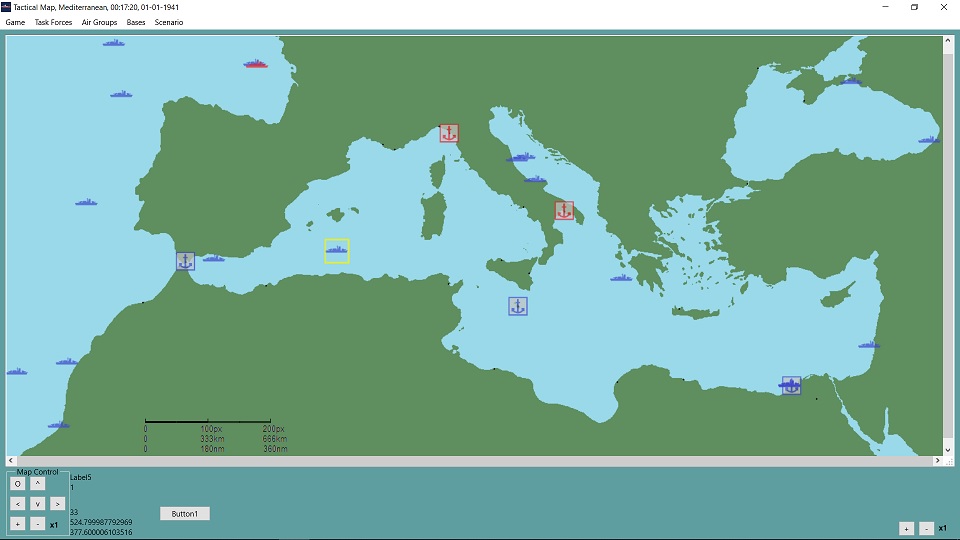Click the red ship in Bay of Biscay
960x540 pixels.
click(x=256, y=64)
